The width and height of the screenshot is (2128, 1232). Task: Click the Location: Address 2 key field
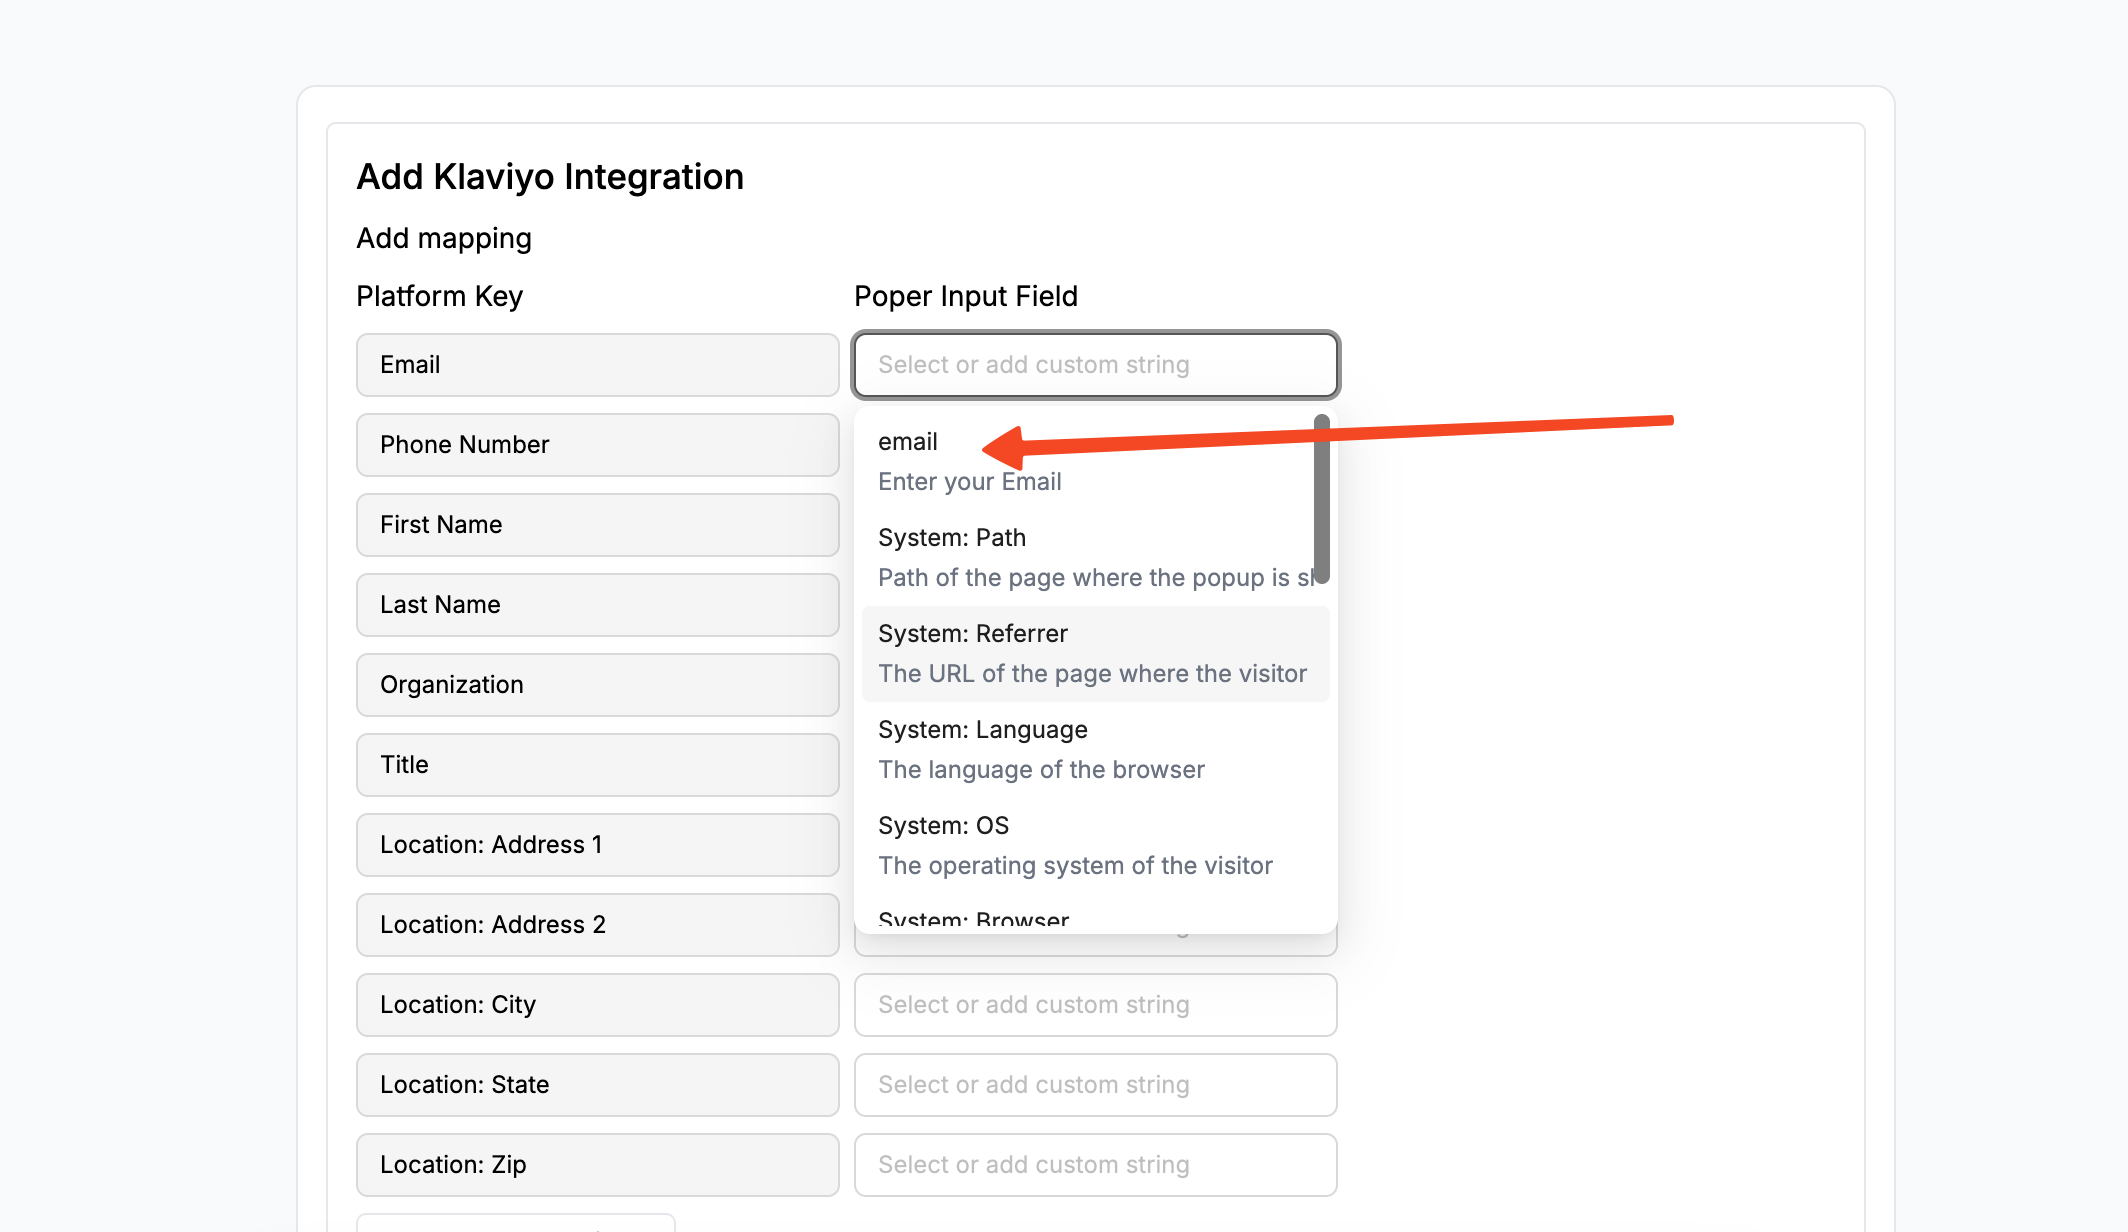(x=598, y=925)
